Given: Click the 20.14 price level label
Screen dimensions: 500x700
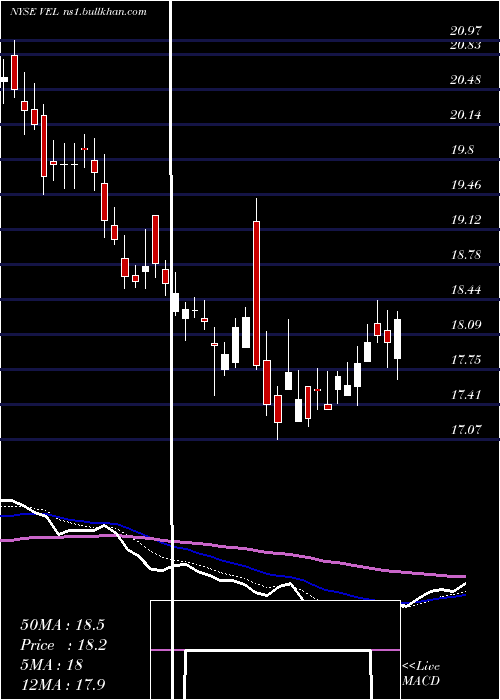Looking at the screenshot, I should (x=466, y=115).
